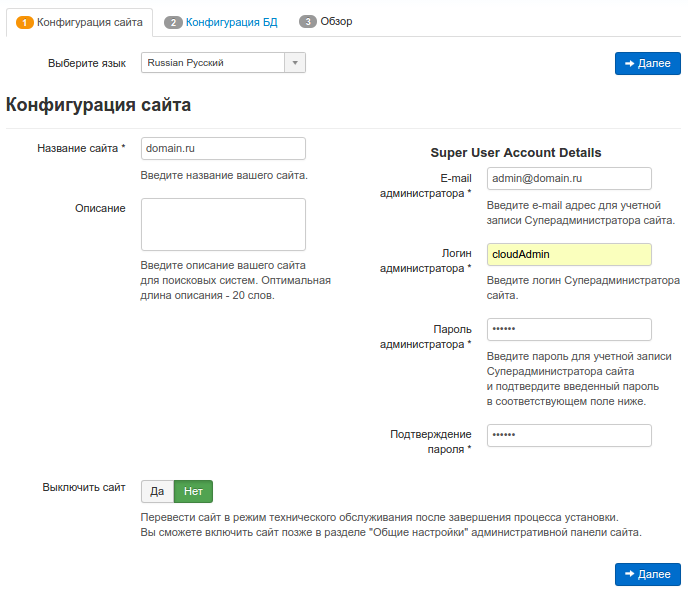Set Выключить сайт to Нет
688x593 pixels.
tap(193, 491)
